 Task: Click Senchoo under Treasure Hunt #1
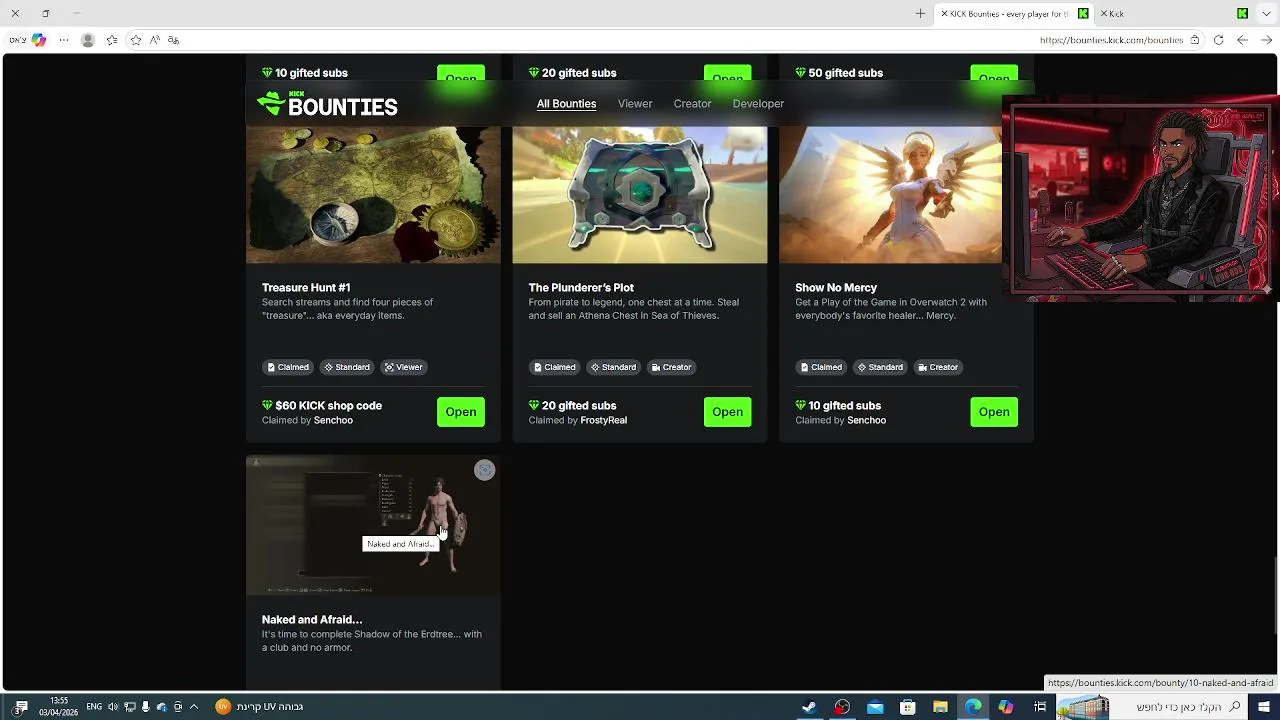pos(333,421)
